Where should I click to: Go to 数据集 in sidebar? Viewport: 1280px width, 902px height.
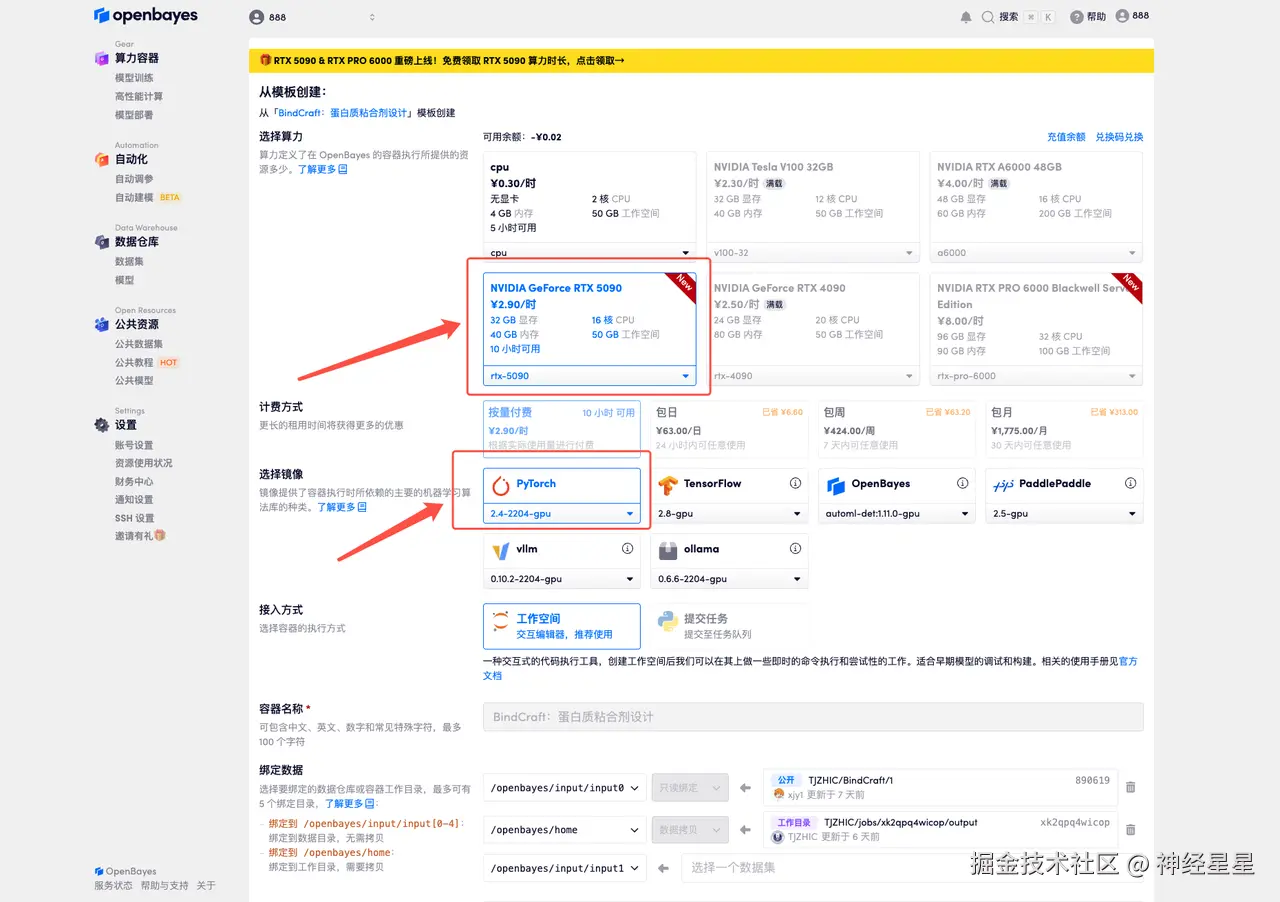[x=129, y=261]
